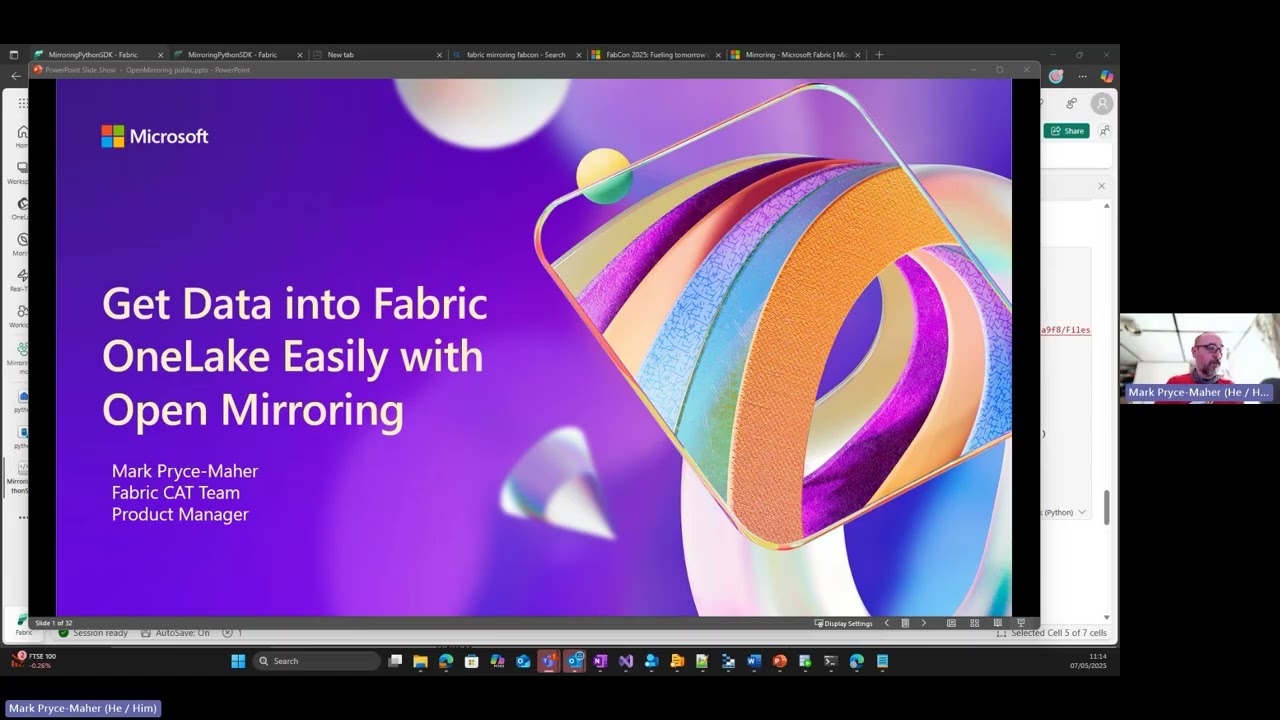The image size is (1280, 720).
Task: Open user profile avatar in Fabric
Action: (x=1102, y=103)
